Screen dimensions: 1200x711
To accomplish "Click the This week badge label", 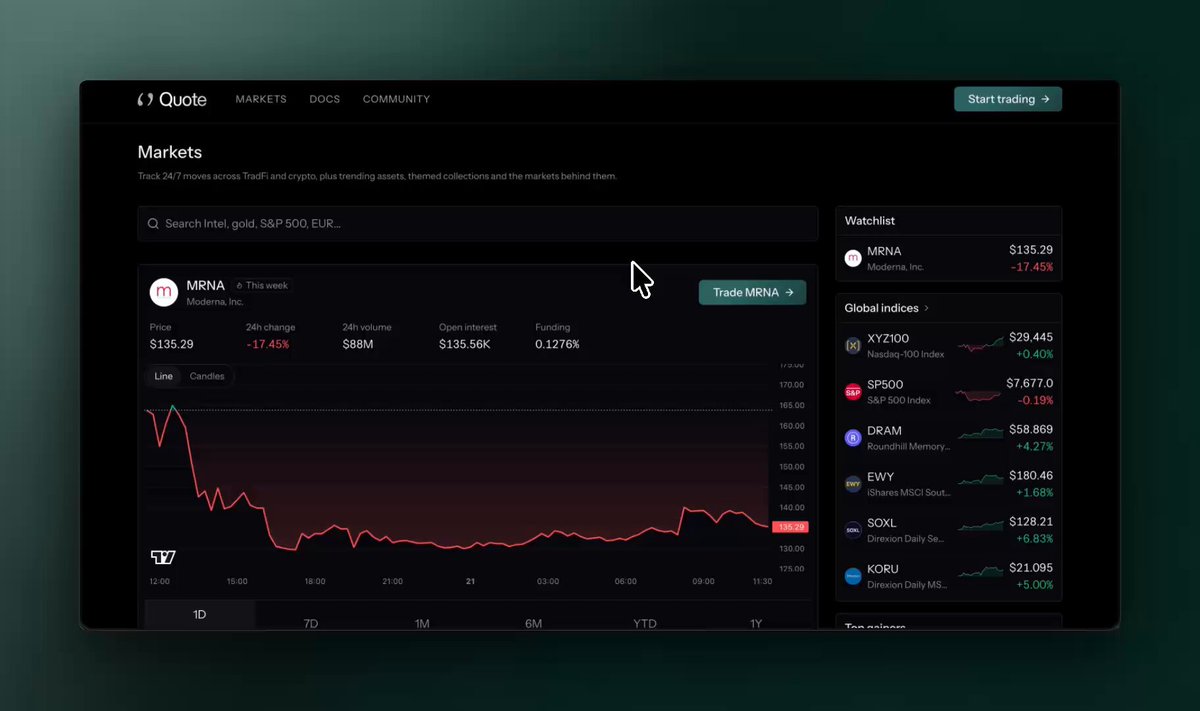I will pyautogui.click(x=267, y=285).
